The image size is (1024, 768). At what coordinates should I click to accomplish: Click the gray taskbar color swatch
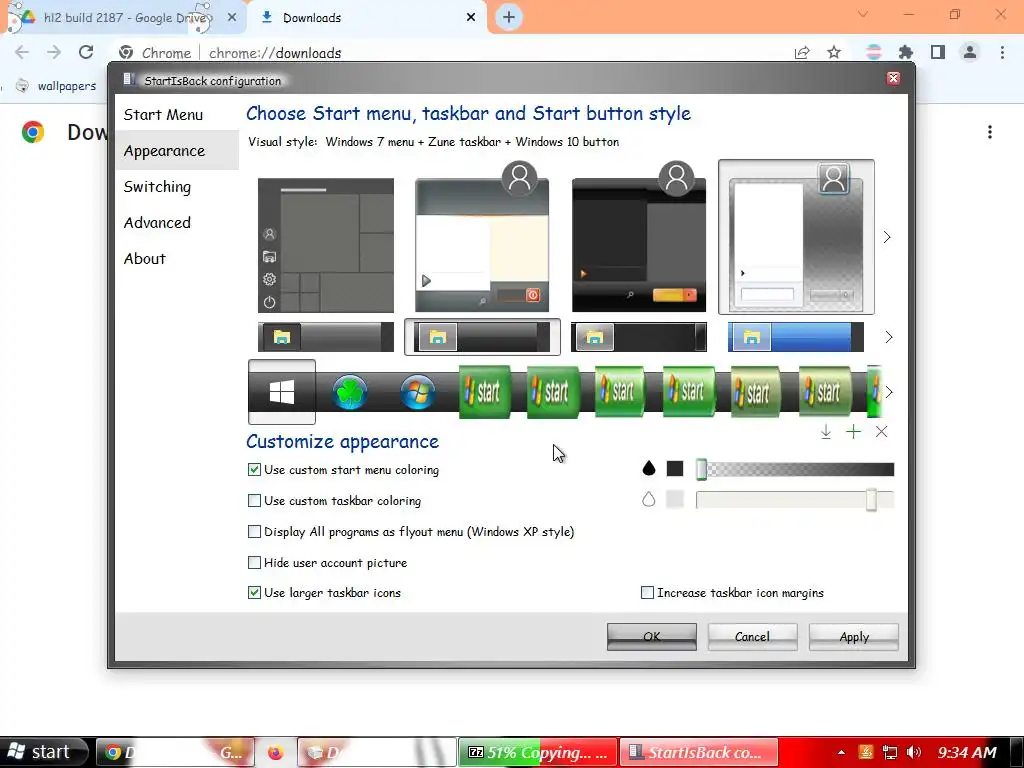[675, 500]
